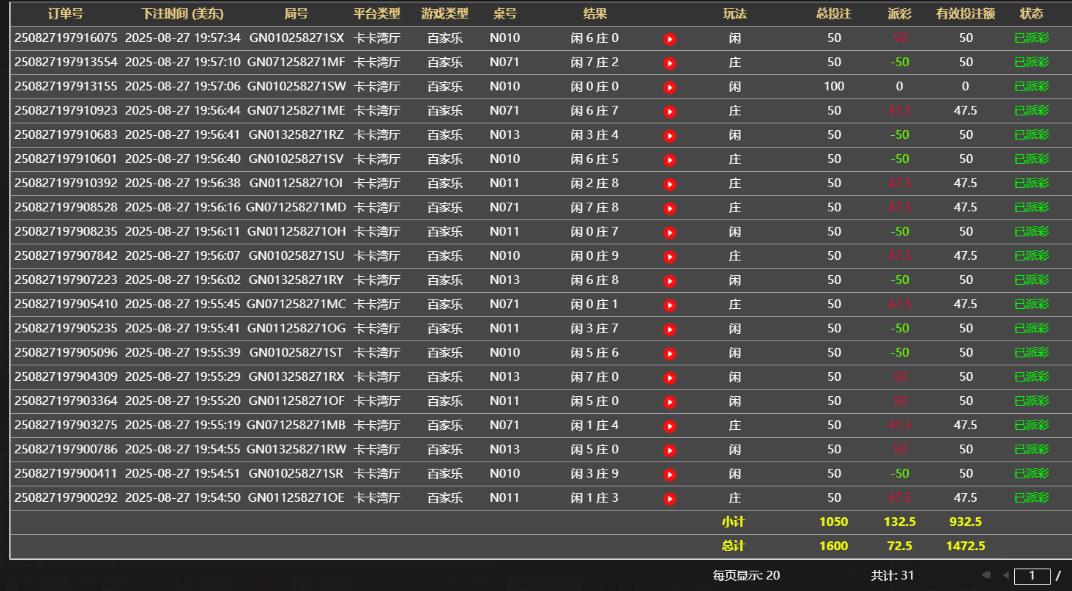Screen dimensions: 1072x591
Task: Play video replay for round GN07125827​1MF
Action: tap(670, 63)
